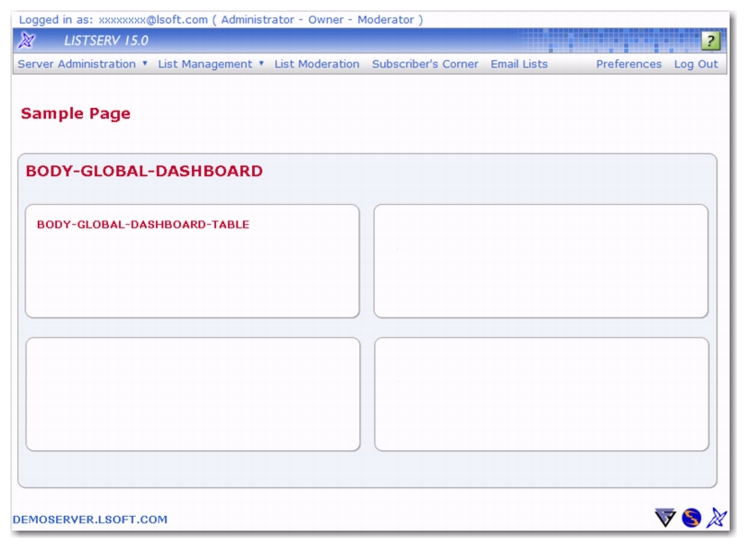Click the DEMOSERVER.LSOFT.COM link

[x=90, y=519]
